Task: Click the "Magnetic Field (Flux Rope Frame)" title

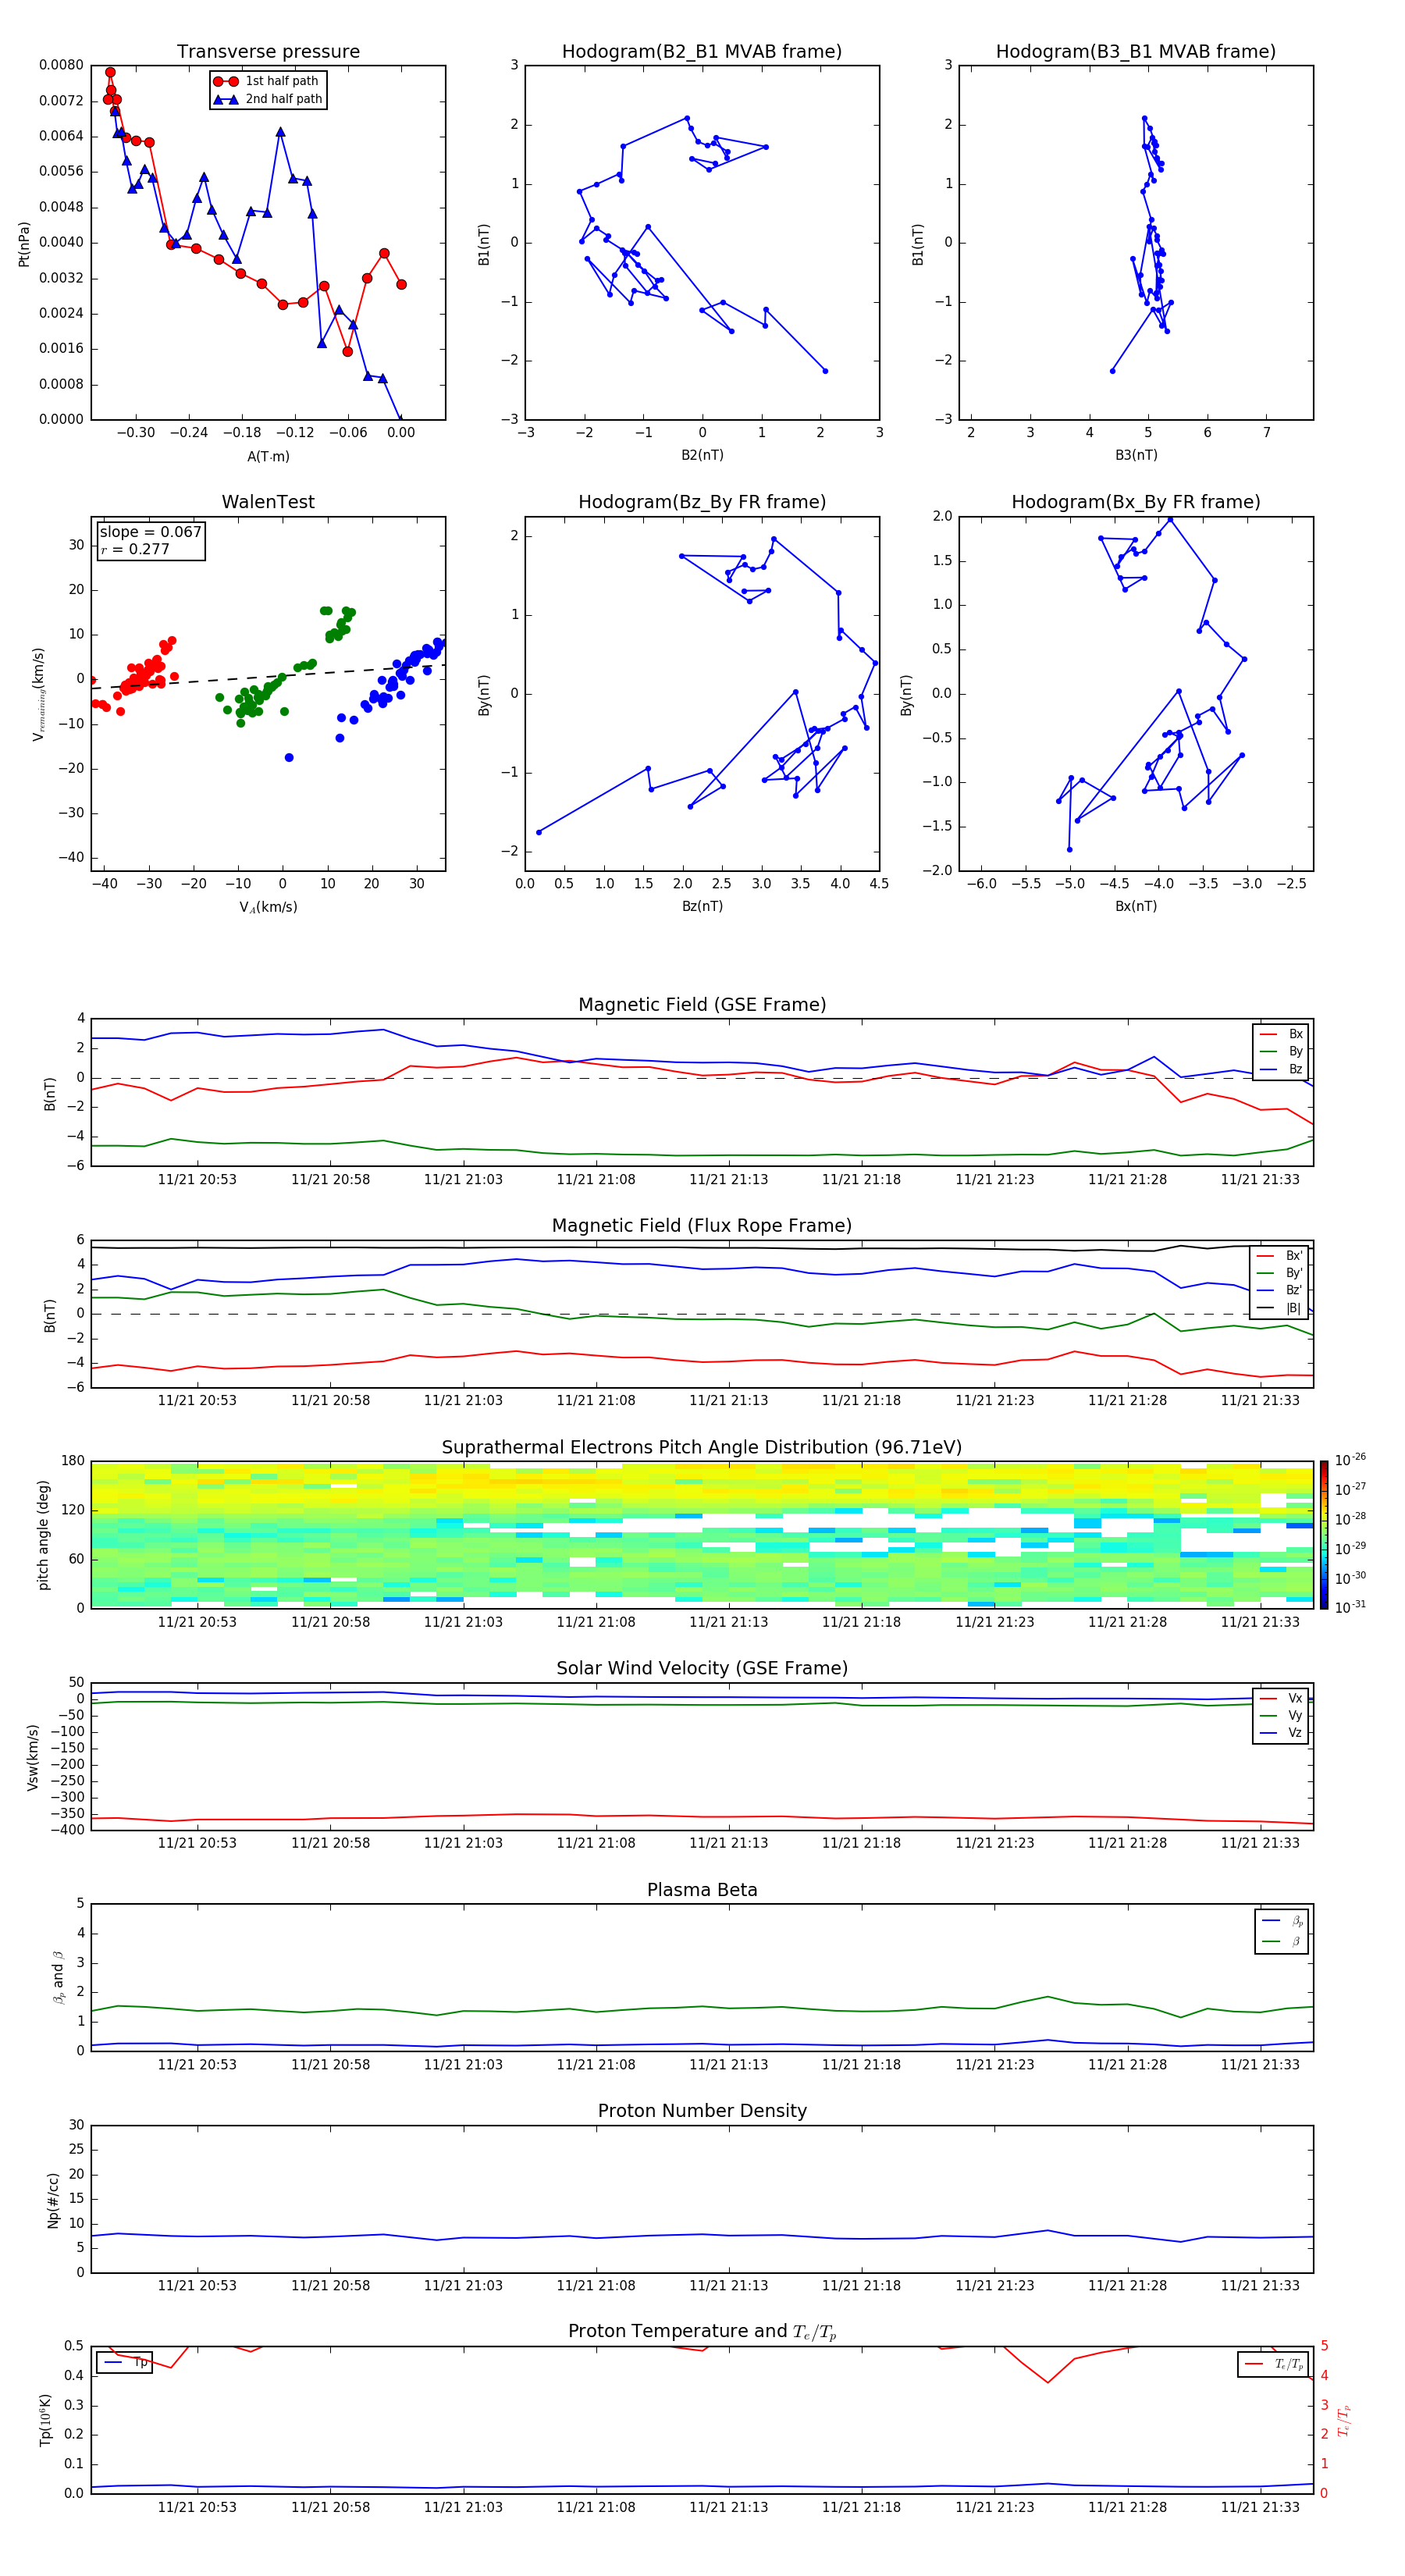Action: point(702,1226)
